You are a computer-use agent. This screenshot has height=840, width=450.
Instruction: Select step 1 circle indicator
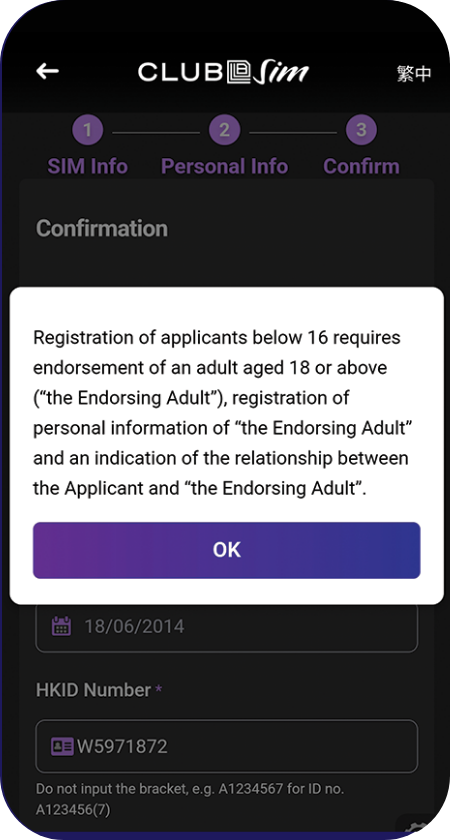pos(88,130)
